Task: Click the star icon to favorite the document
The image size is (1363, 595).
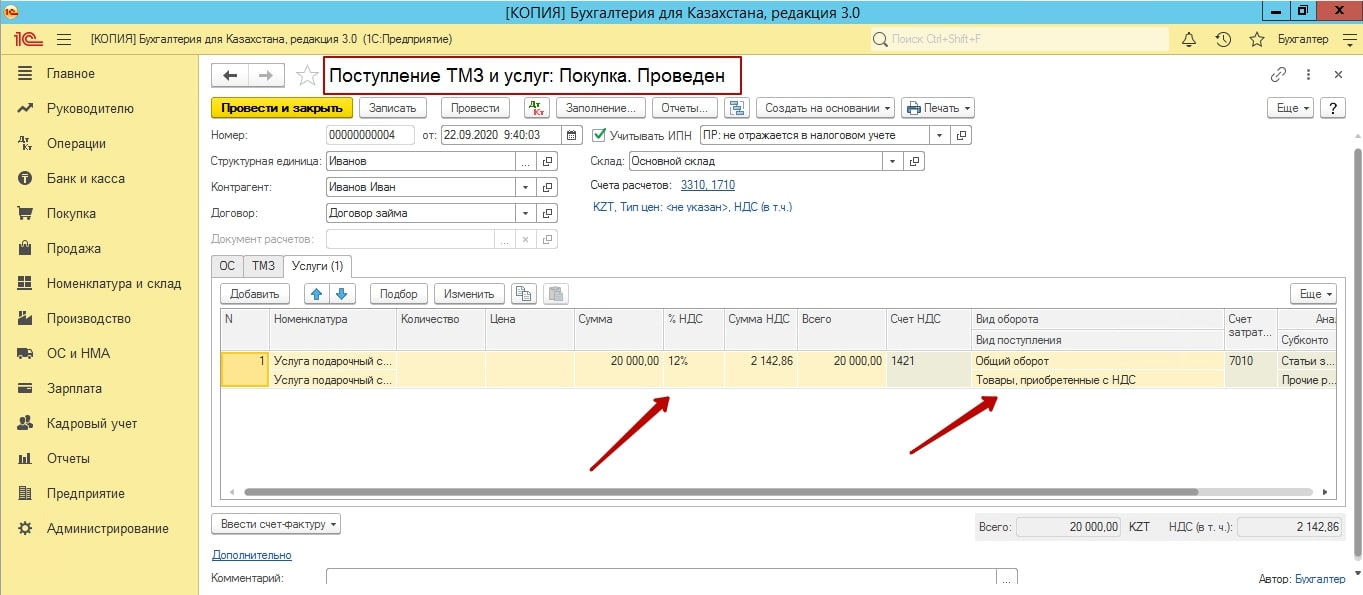Action: [x=308, y=76]
